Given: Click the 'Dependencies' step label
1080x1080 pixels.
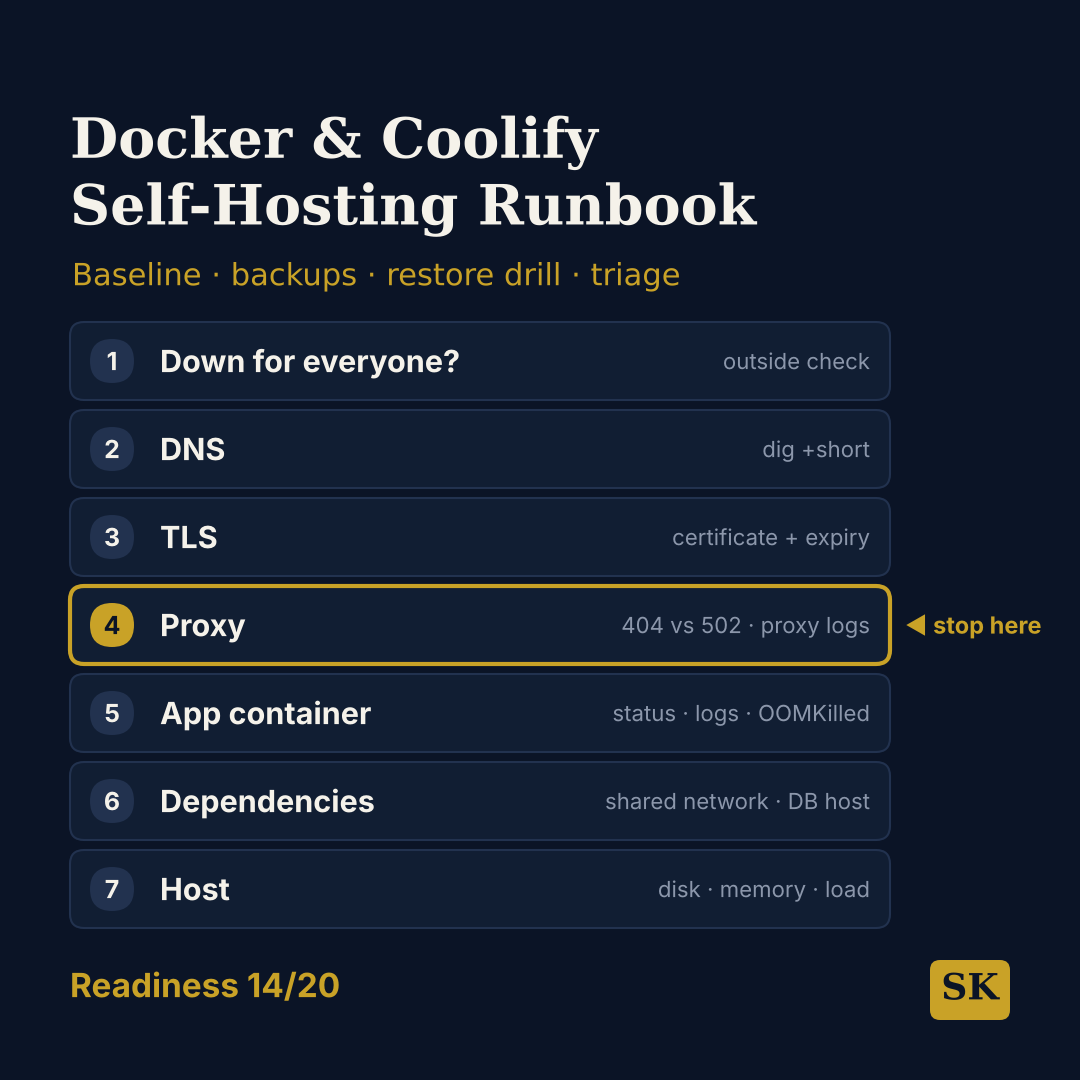Looking at the screenshot, I should (267, 802).
